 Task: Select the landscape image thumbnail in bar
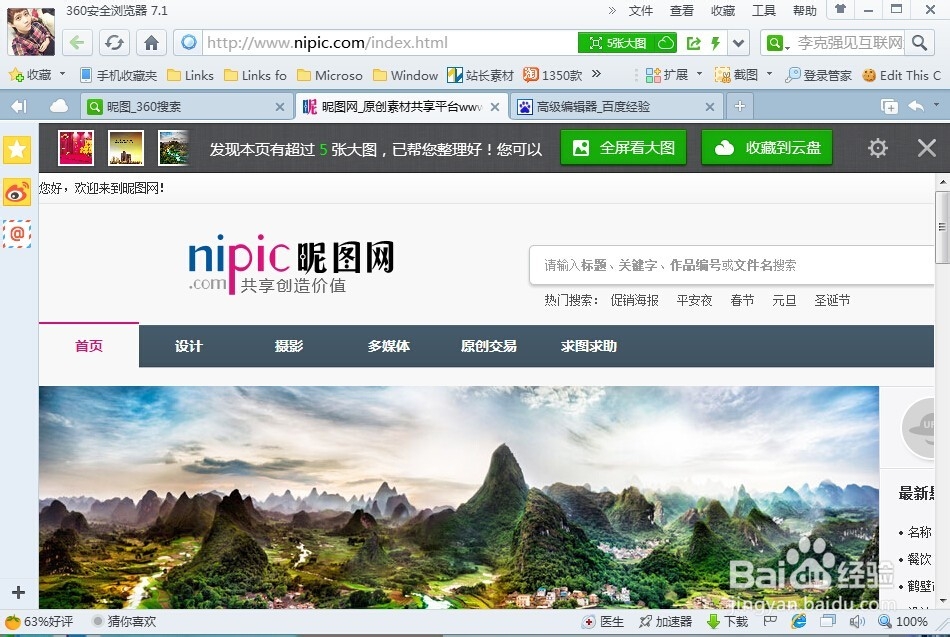click(x=174, y=148)
